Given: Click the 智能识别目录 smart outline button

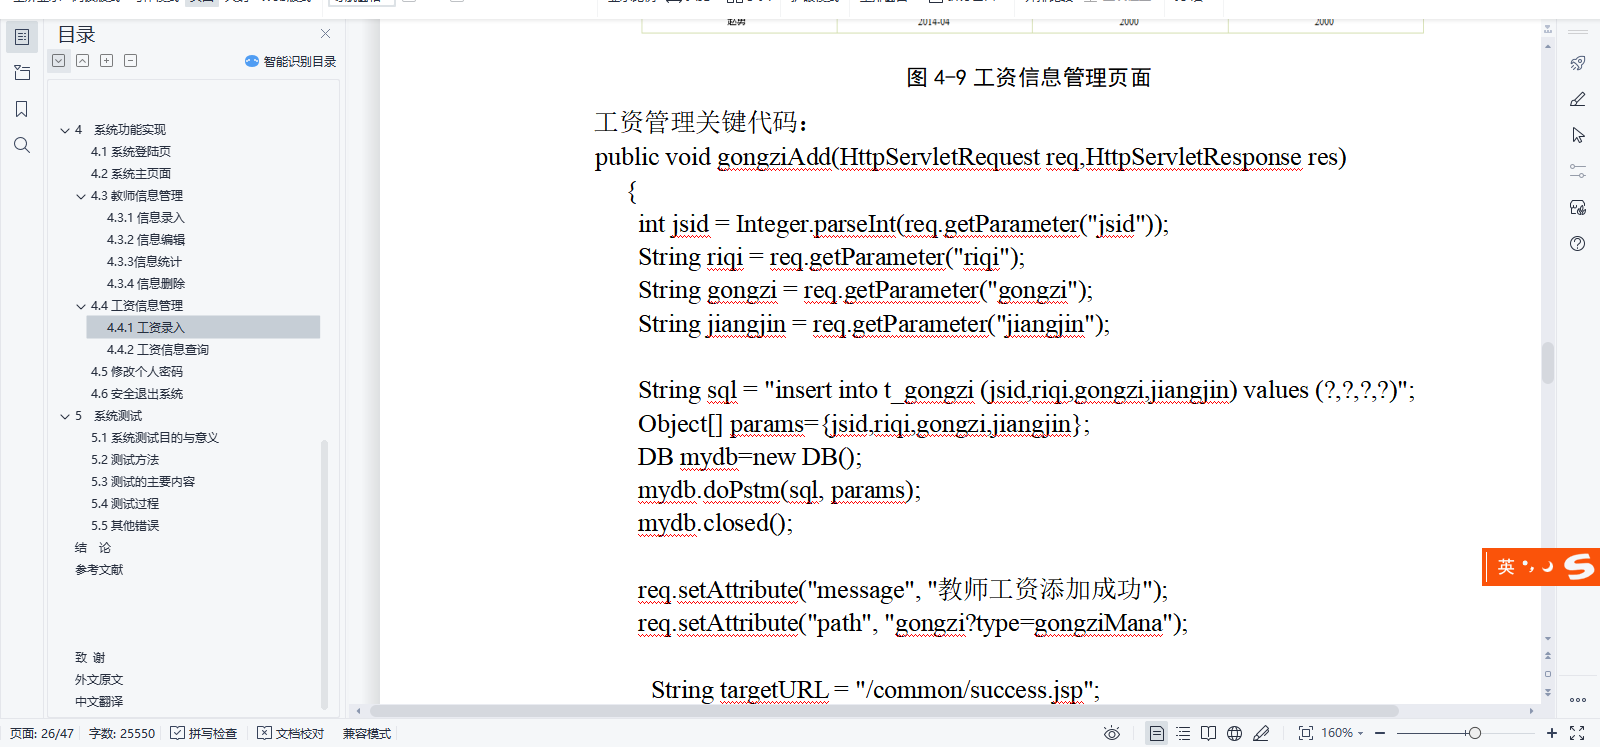Looking at the screenshot, I should tap(290, 61).
